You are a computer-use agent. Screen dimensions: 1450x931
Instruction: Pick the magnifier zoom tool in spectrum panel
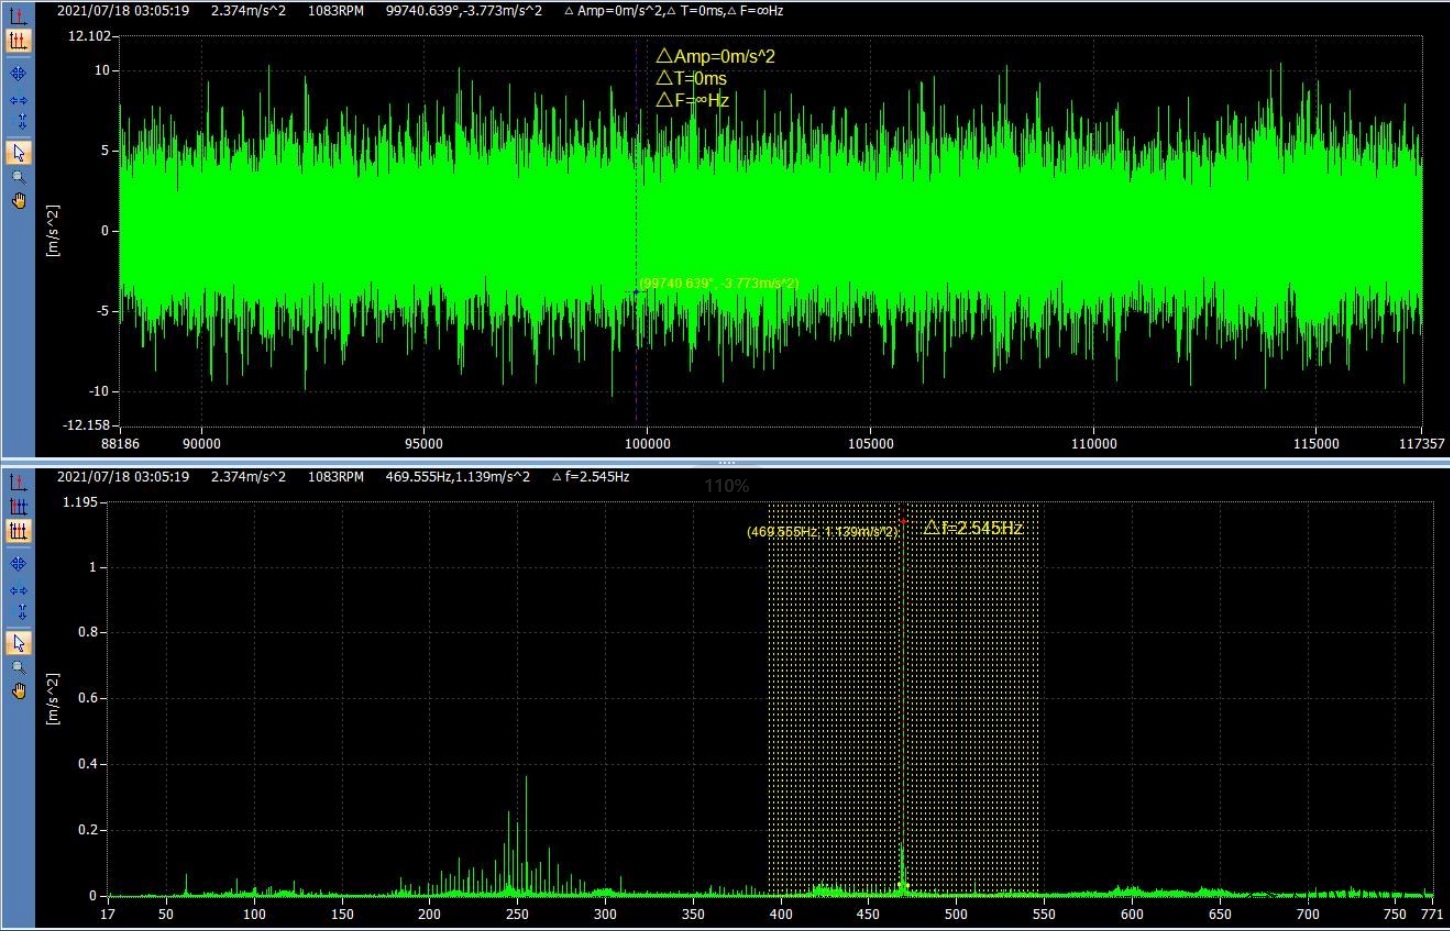tap(18, 667)
